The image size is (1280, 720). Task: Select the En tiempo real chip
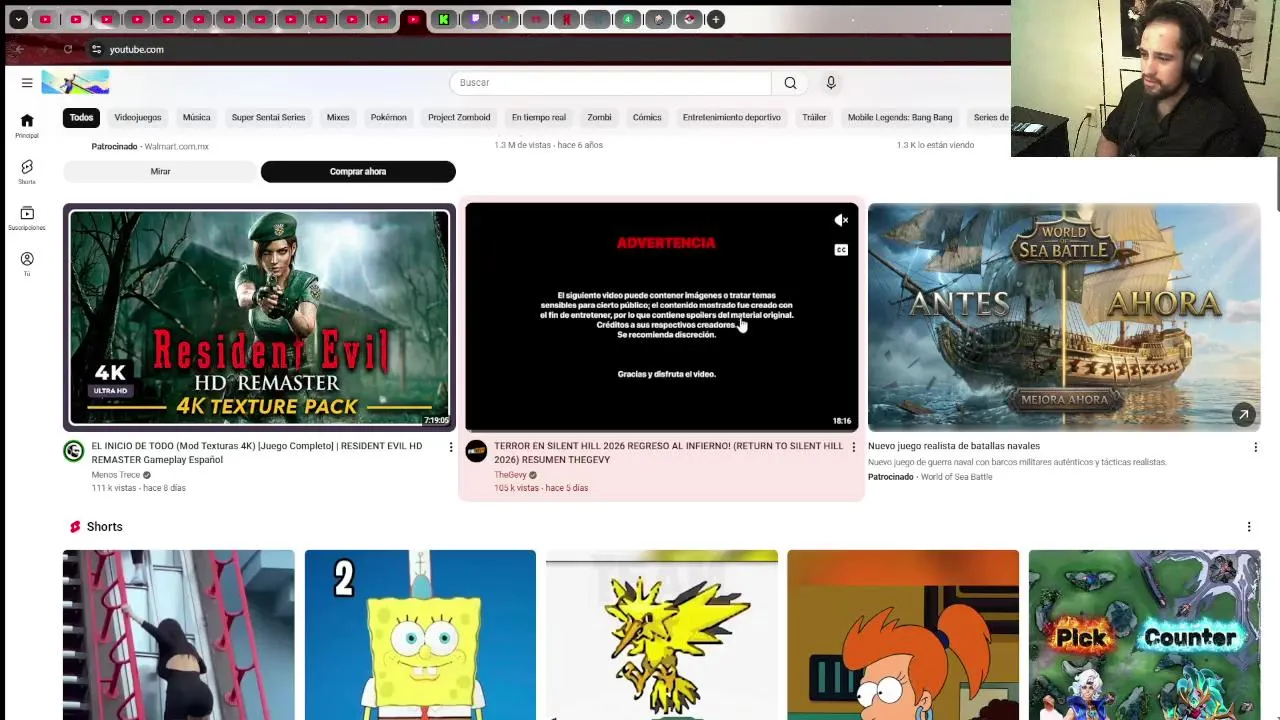539,118
